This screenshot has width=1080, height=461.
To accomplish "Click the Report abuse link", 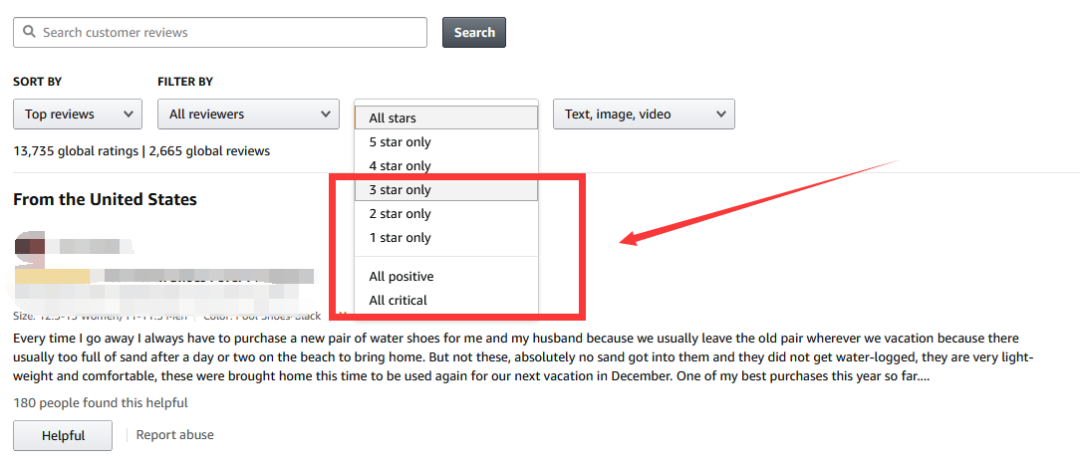I will [x=175, y=435].
